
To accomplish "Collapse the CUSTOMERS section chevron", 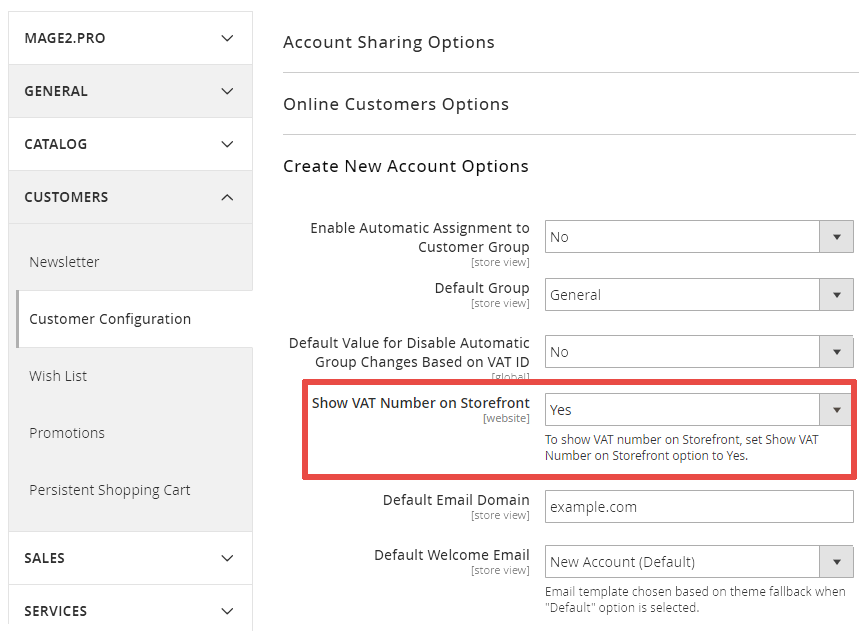I will coord(227,197).
